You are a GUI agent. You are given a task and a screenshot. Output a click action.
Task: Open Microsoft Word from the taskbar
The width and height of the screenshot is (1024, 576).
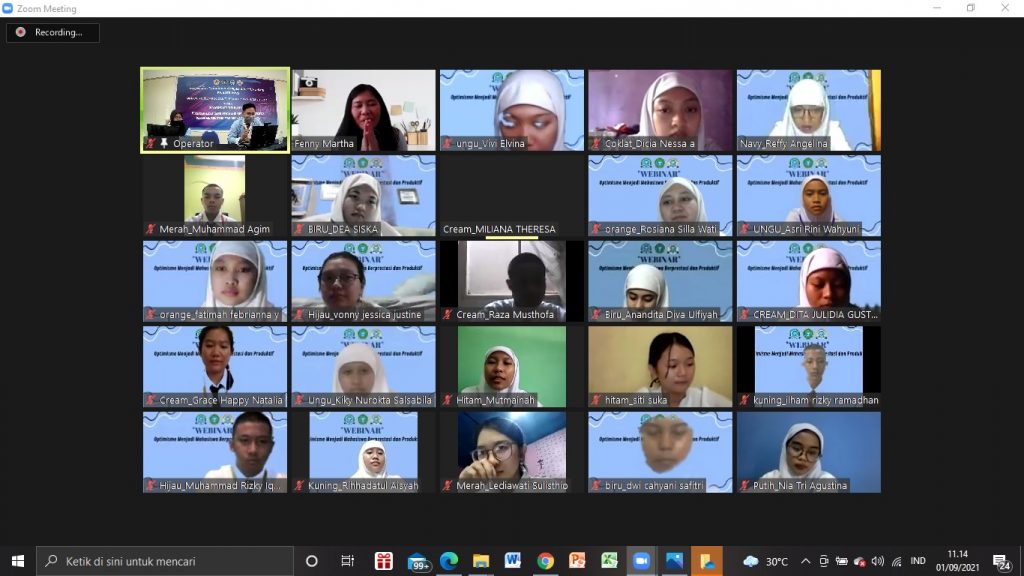[x=513, y=561]
